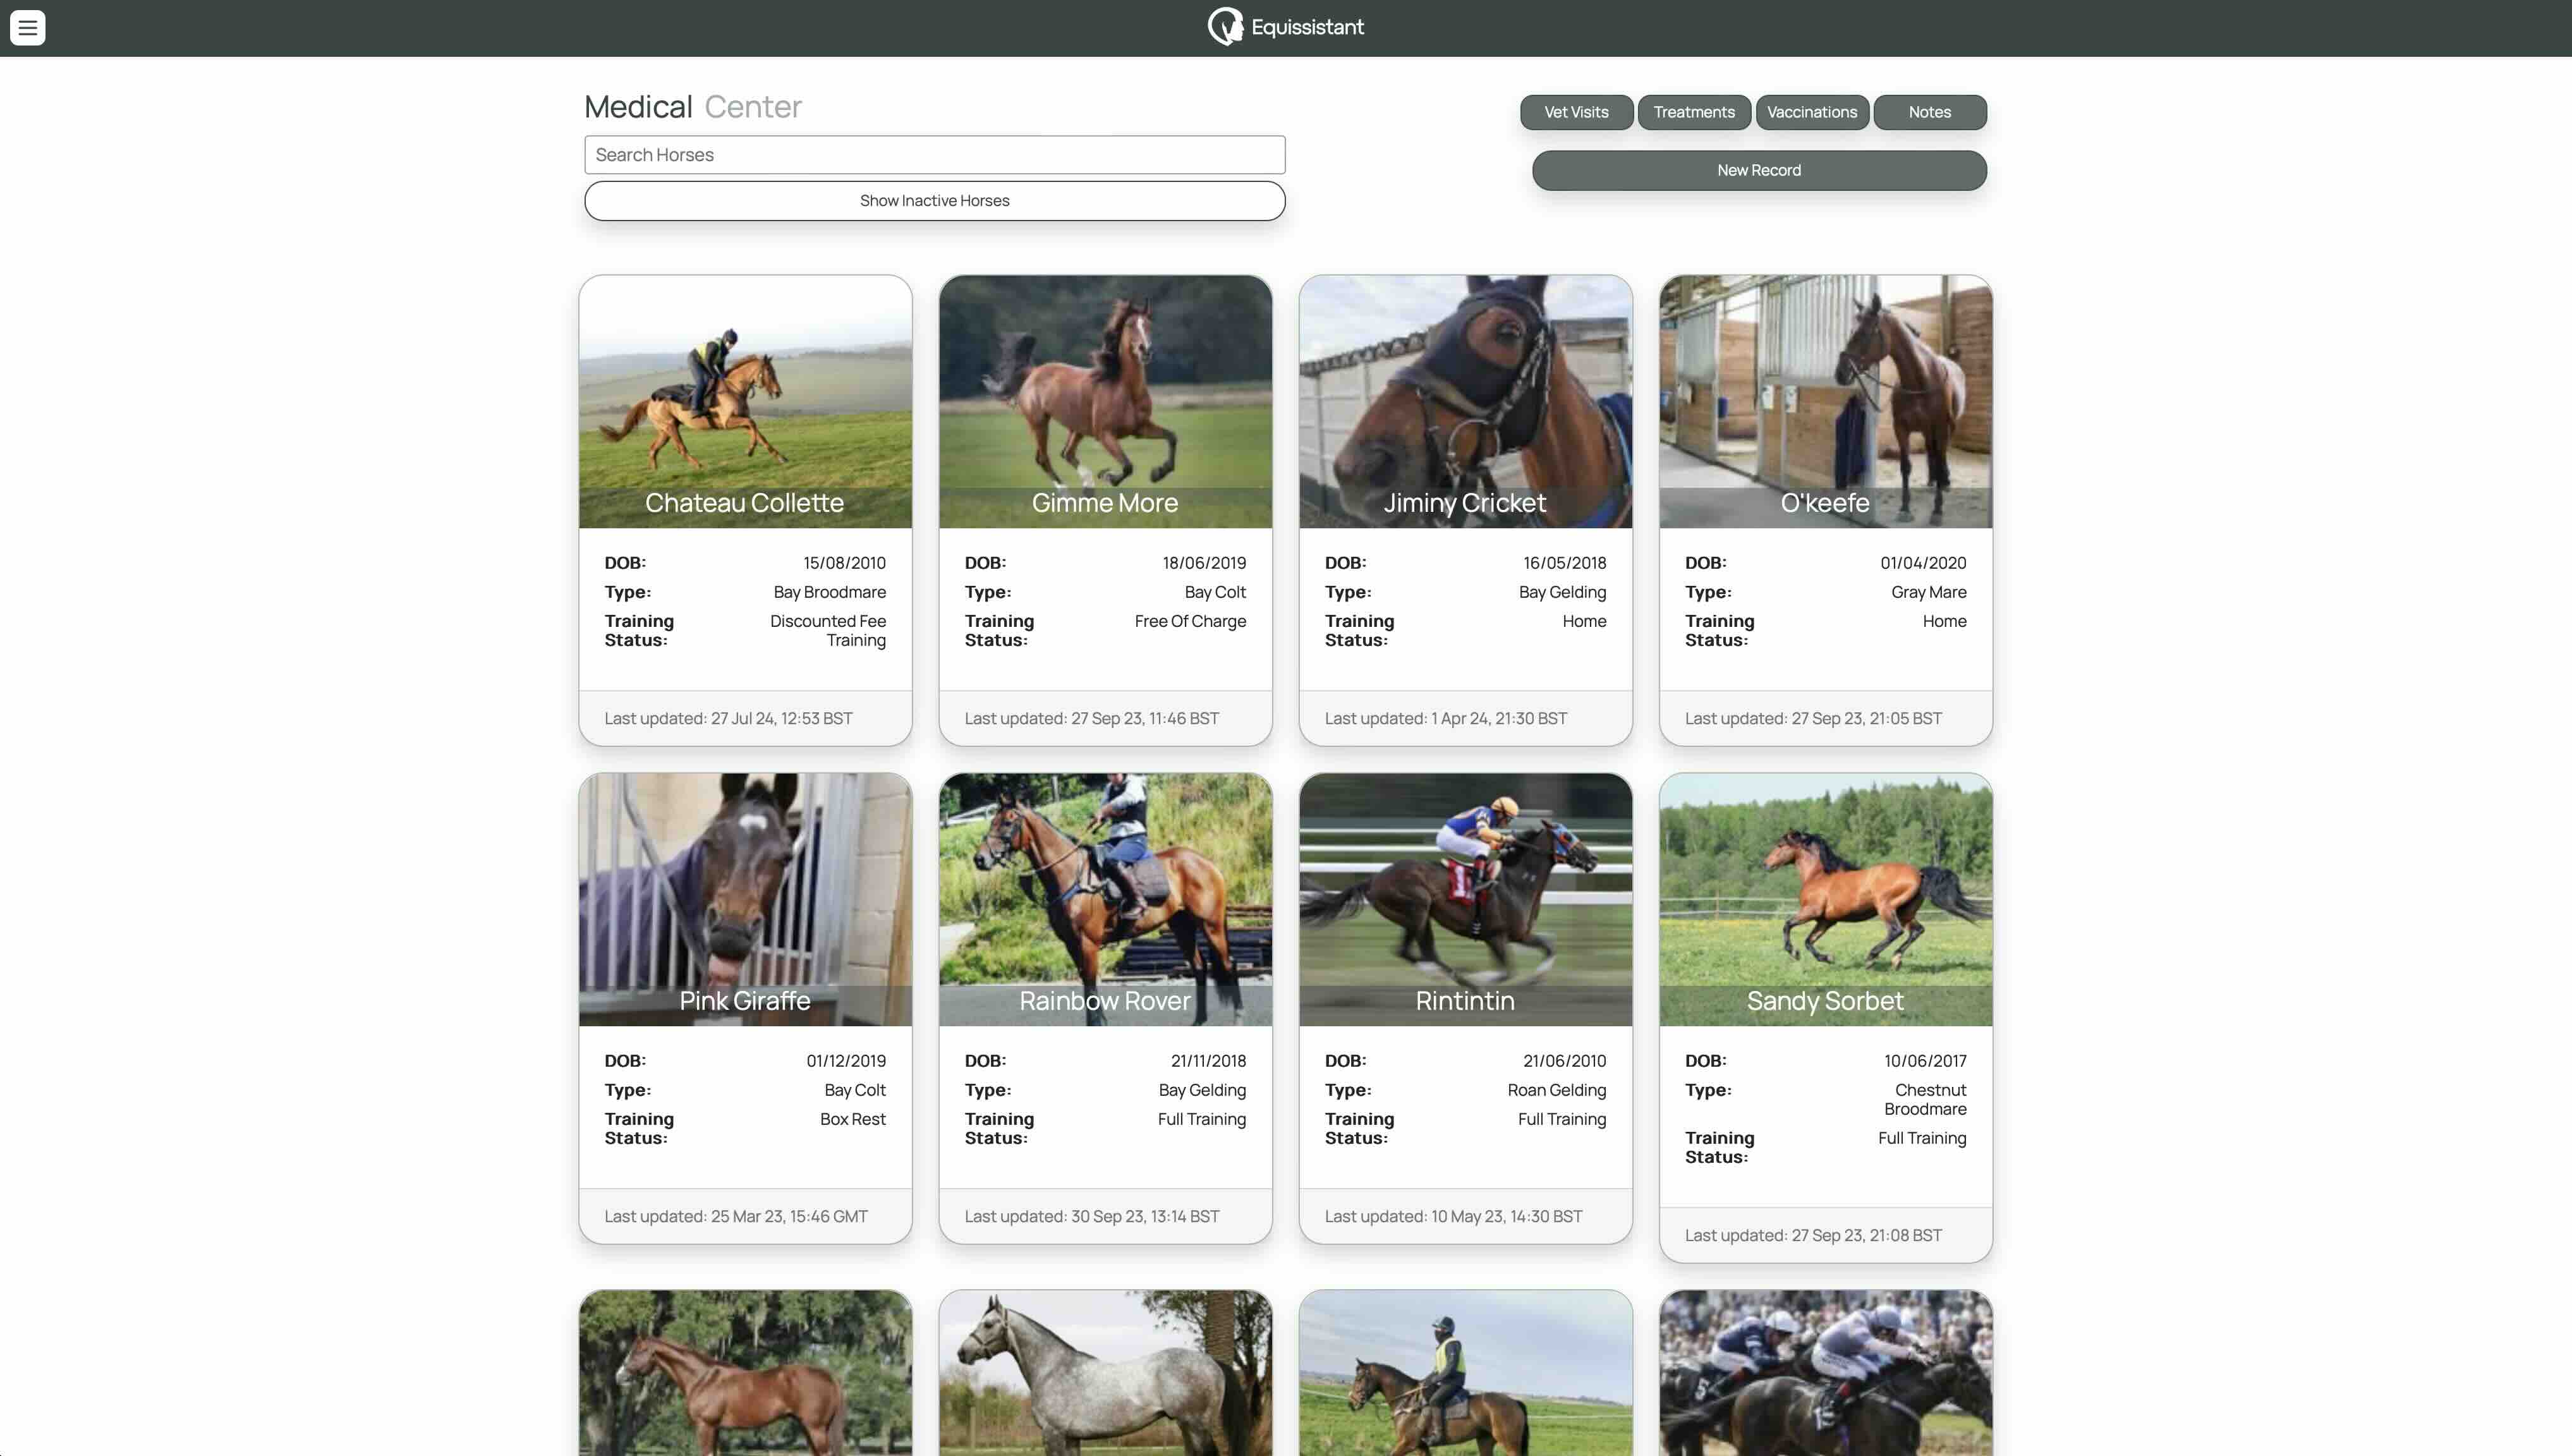Focus the Search Horses field
This screenshot has height=1456, width=2572.
click(x=934, y=155)
